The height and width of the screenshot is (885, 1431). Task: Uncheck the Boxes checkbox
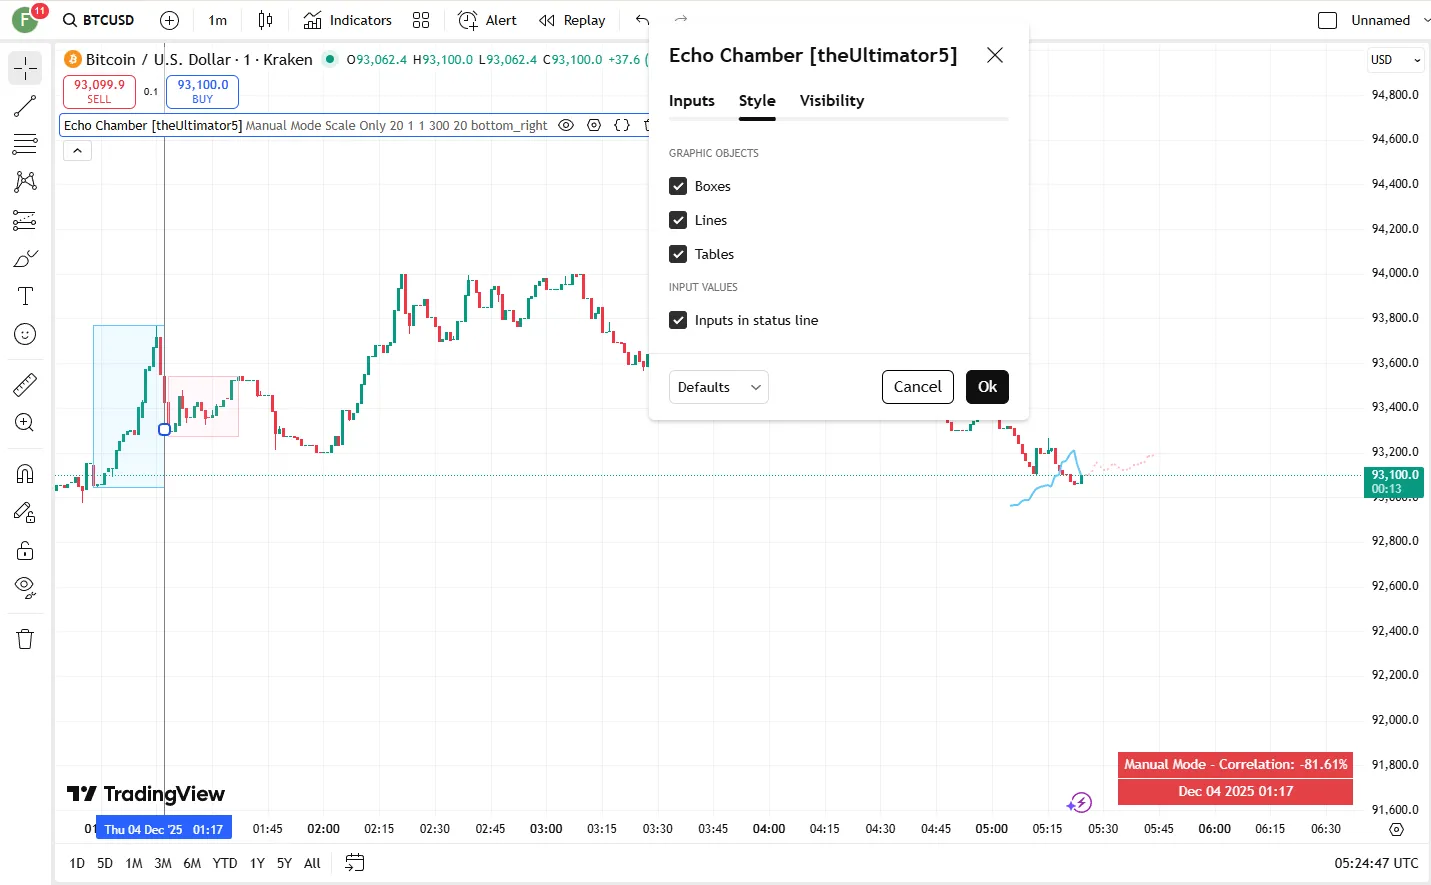[678, 186]
